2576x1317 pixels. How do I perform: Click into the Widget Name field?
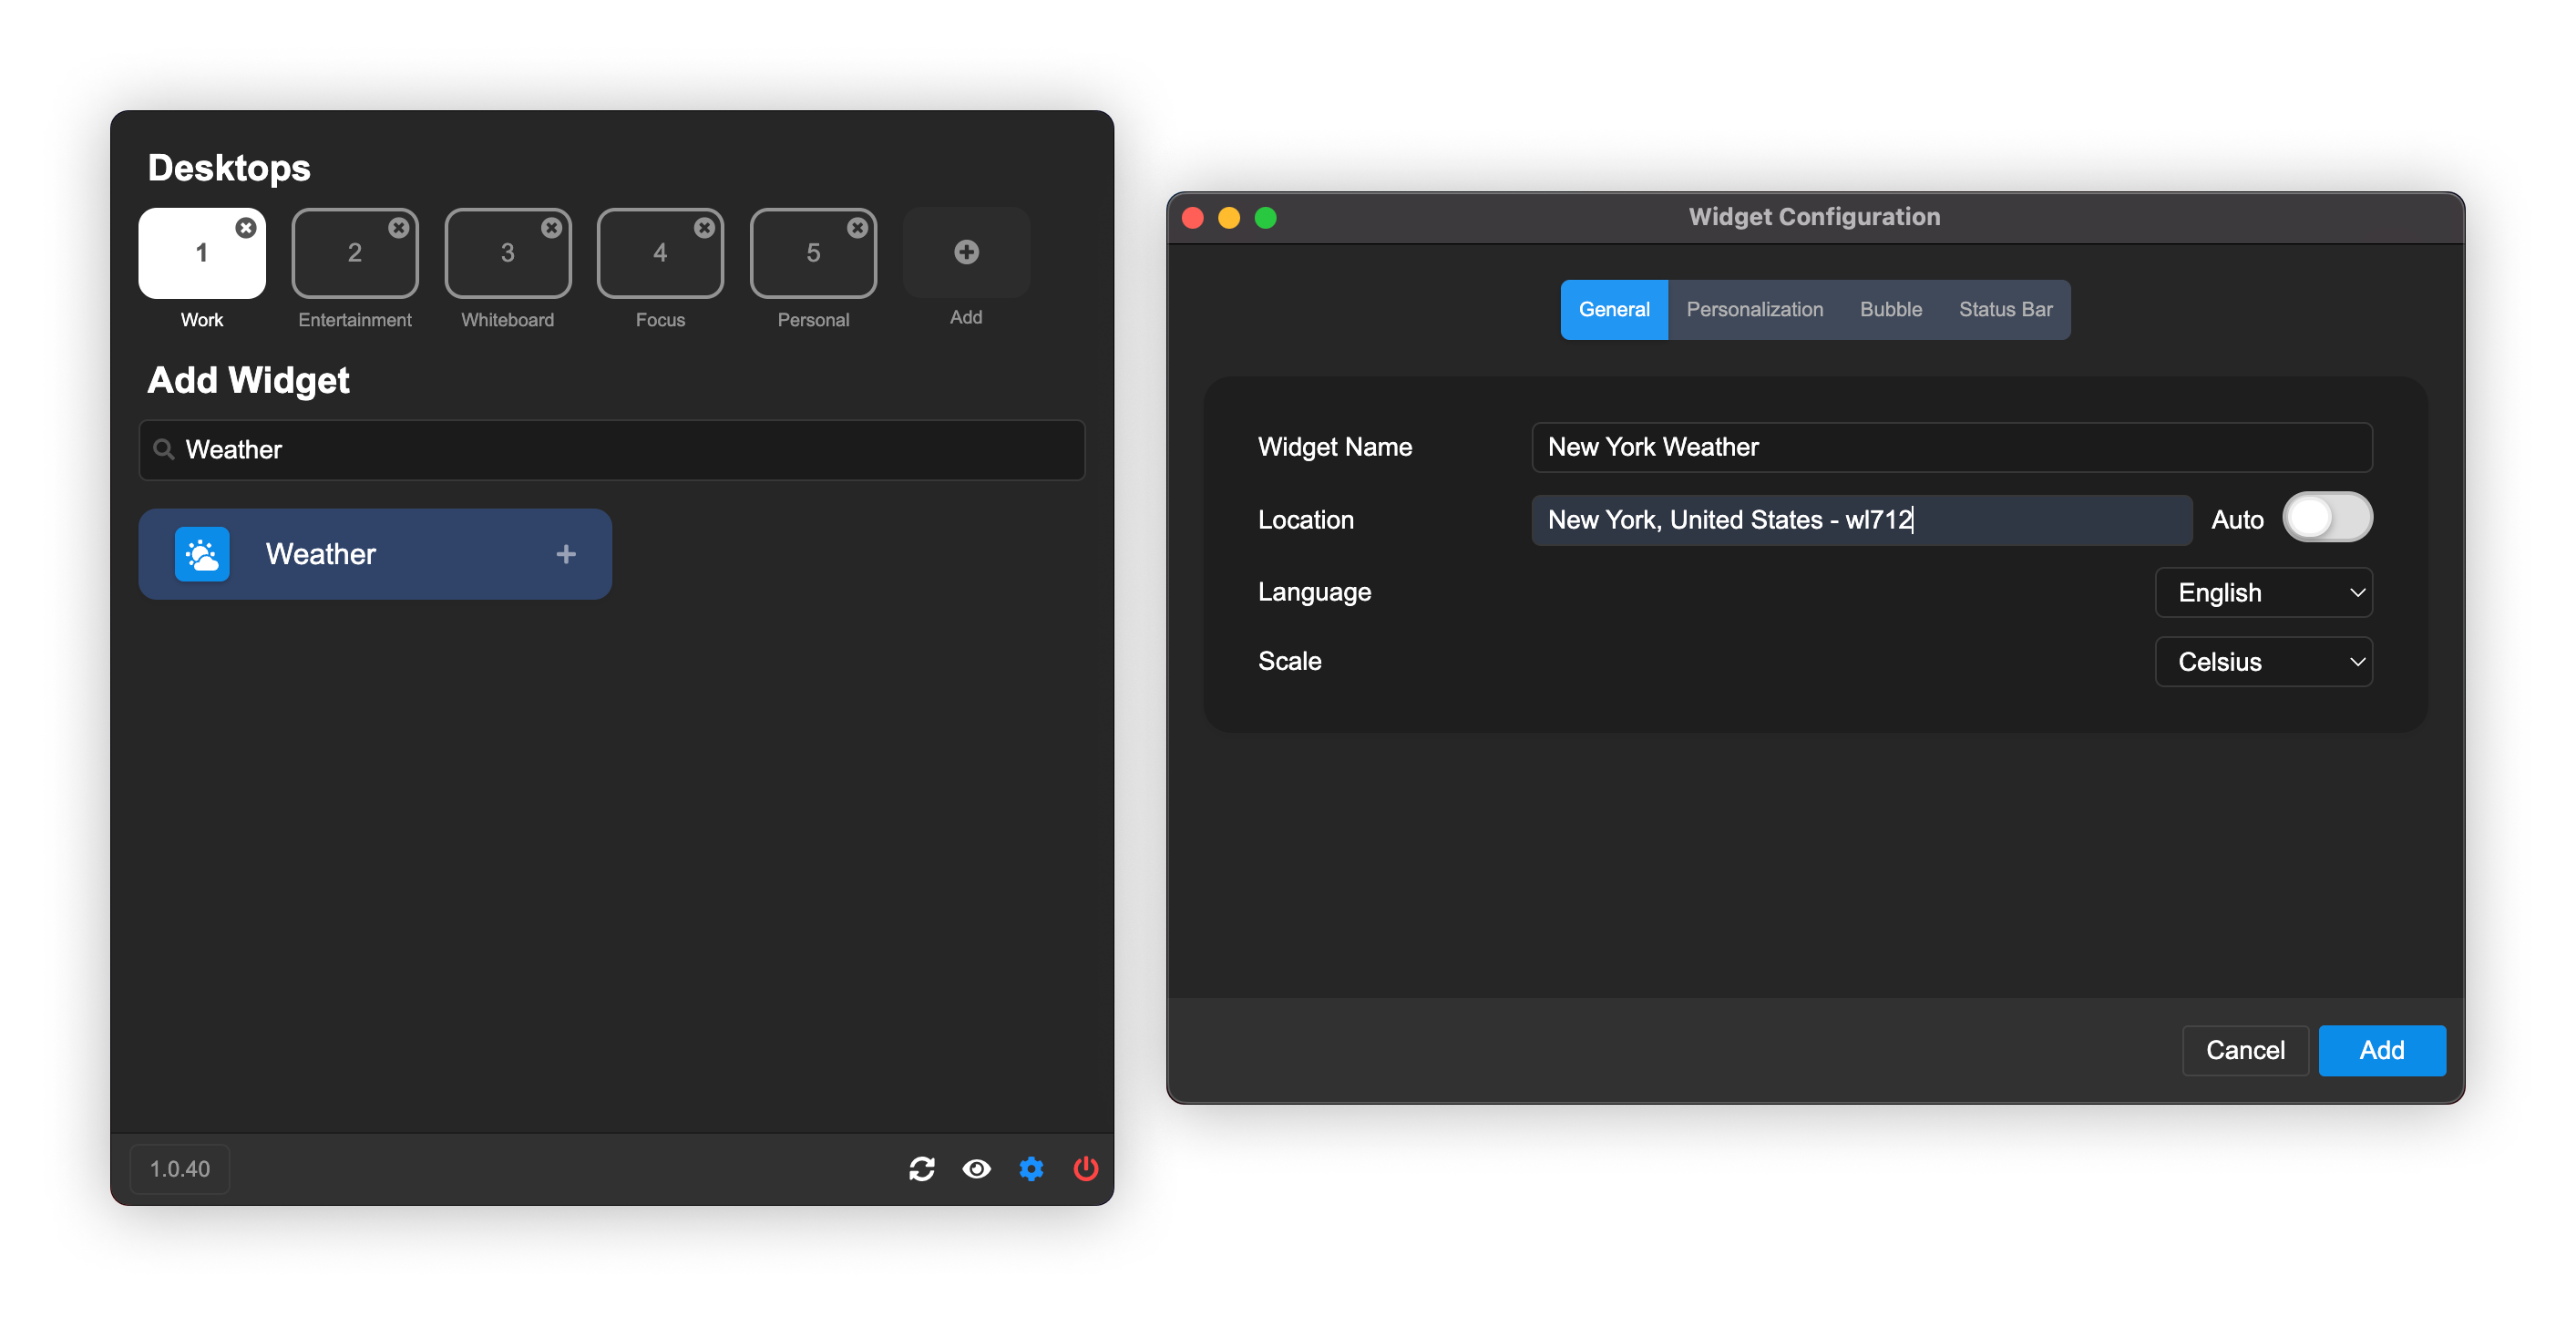[1950, 447]
